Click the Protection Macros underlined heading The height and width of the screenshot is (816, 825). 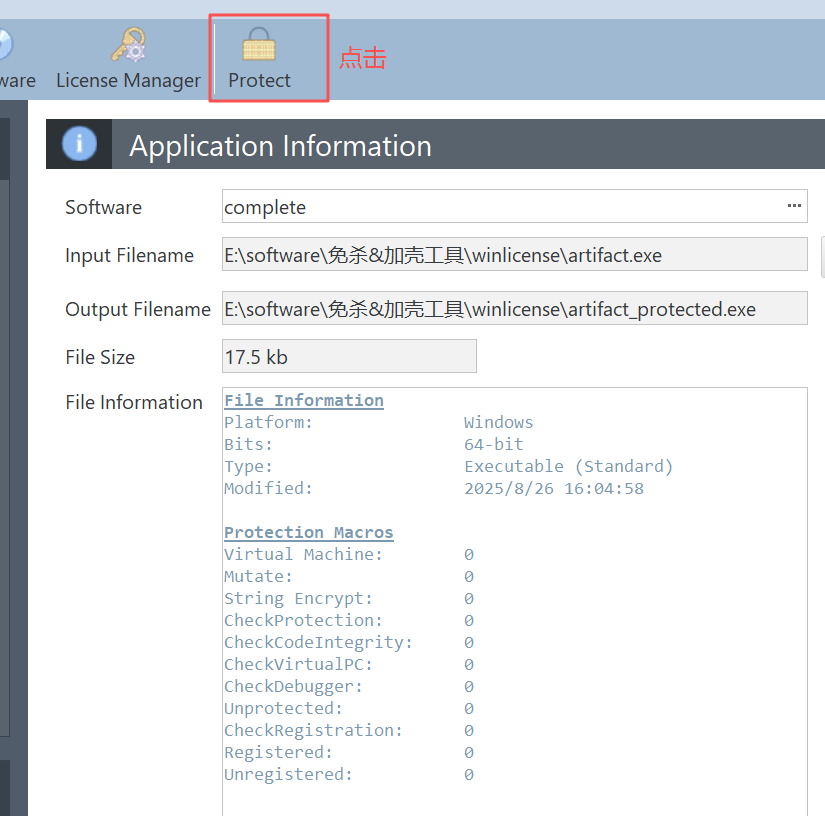click(309, 532)
